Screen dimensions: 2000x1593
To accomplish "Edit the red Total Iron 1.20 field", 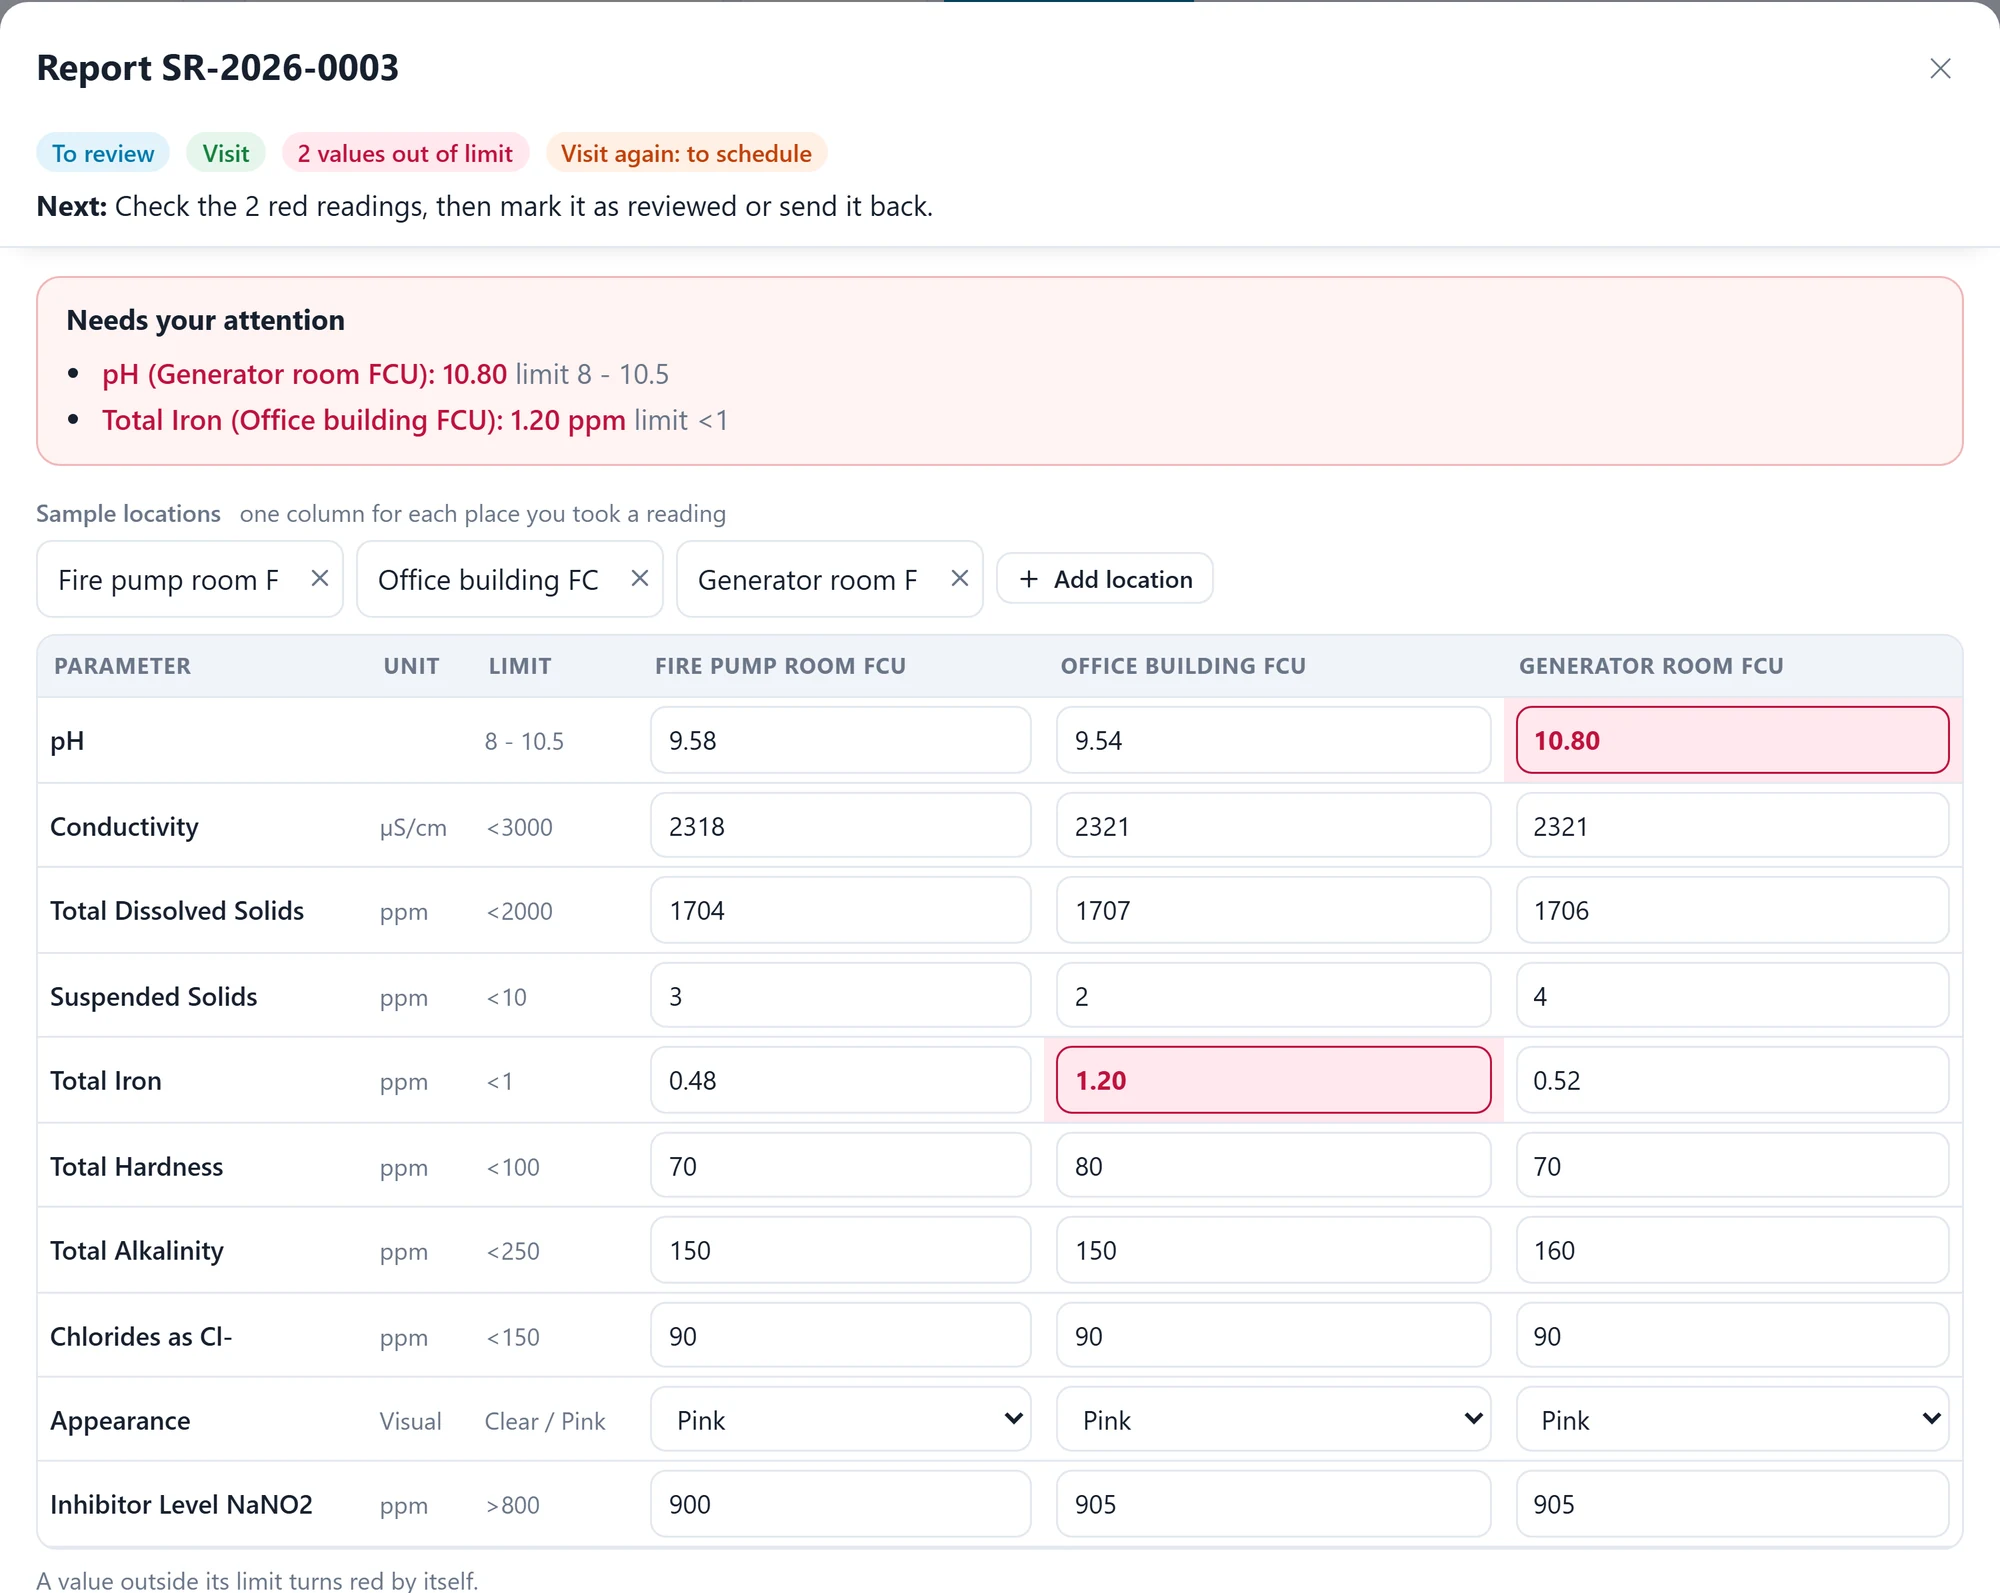I will [x=1273, y=1080].
